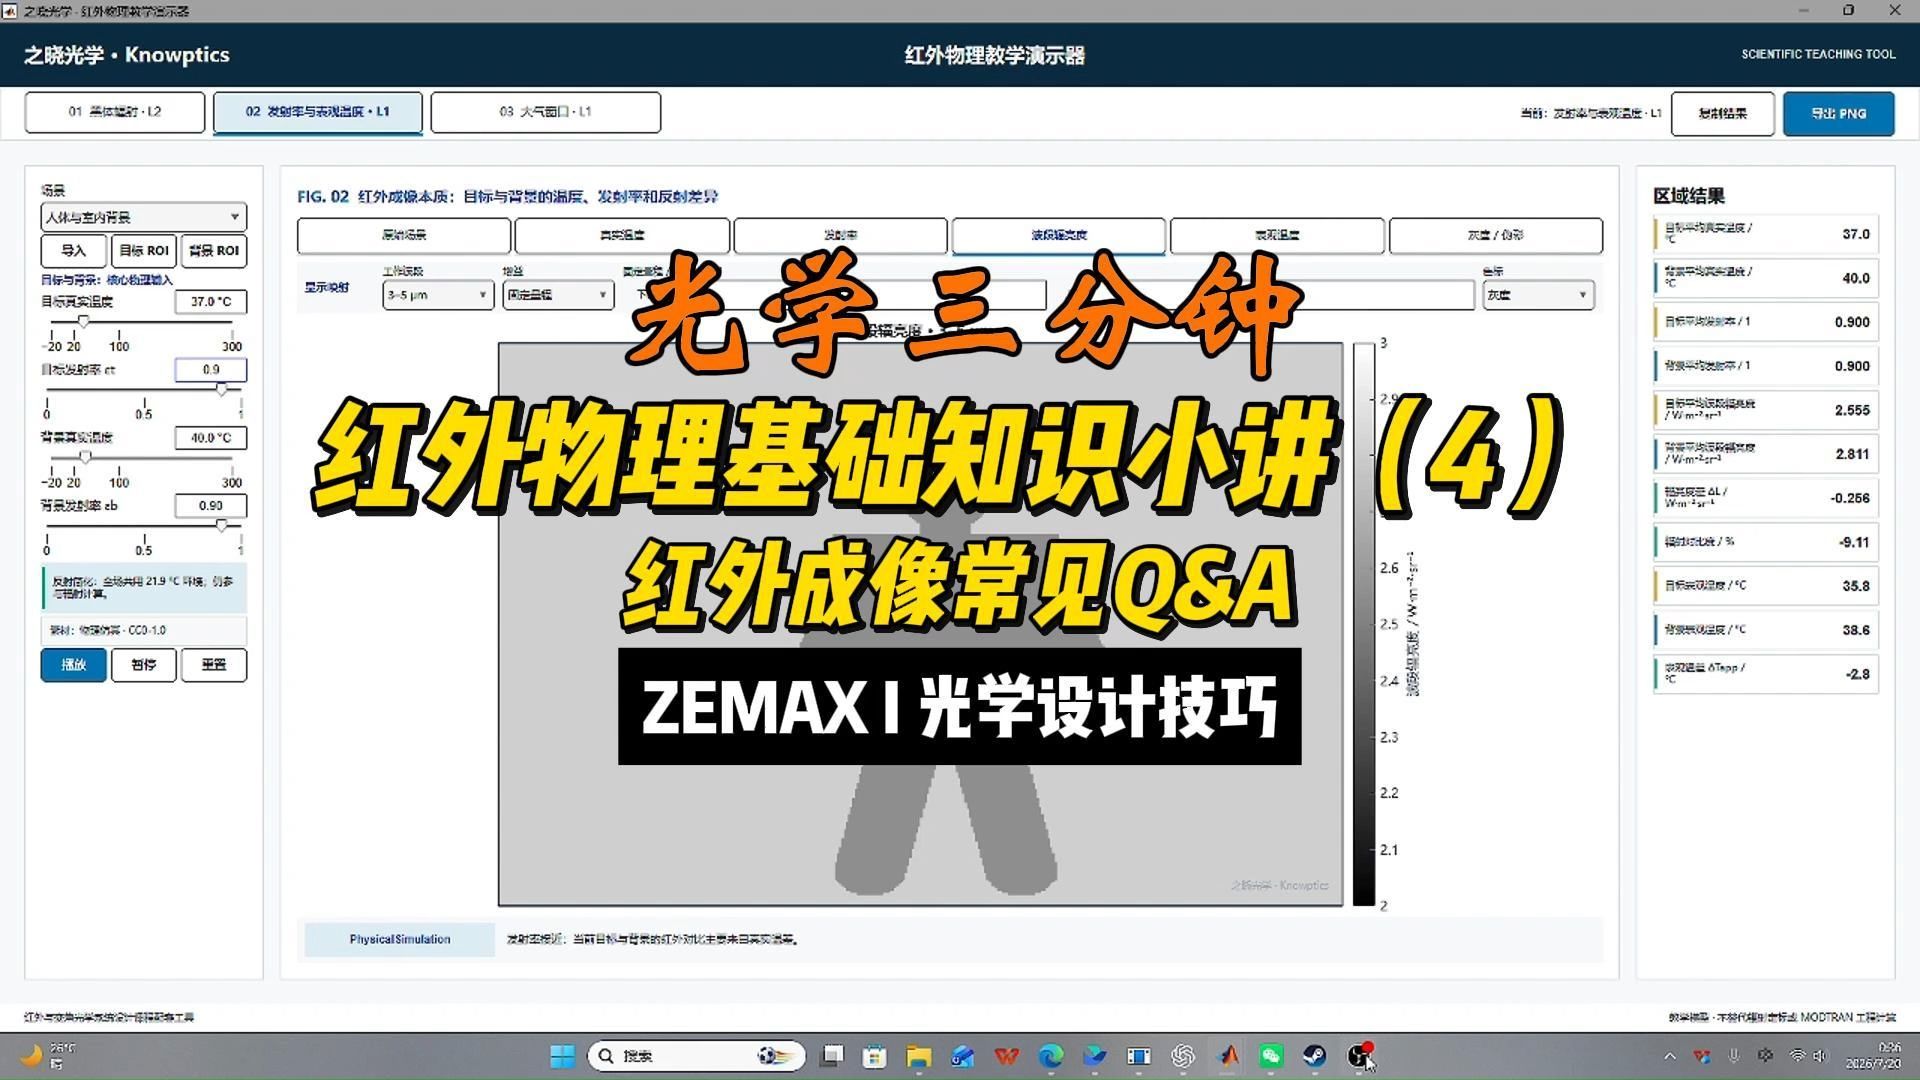This screenshot has height=1080, width=1920.
Task: Open the scene dropdown 人体与室内背景
Action: [144, 217]
